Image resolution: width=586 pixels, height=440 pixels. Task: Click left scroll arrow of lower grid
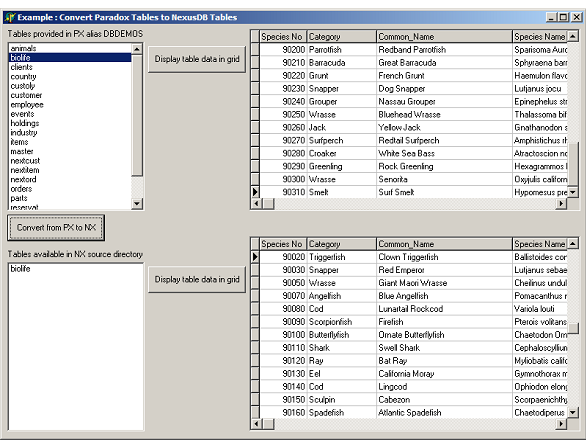click(256, 424)
